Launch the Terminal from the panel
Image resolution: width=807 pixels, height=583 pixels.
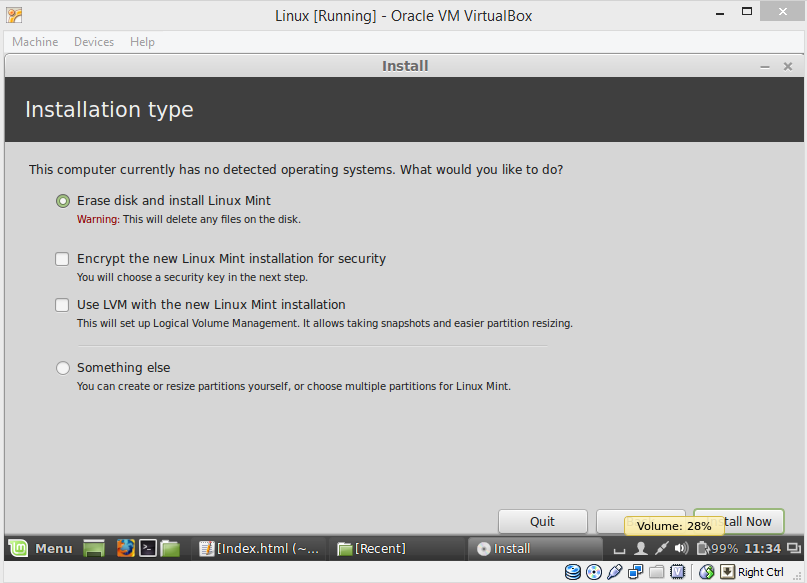point(148,549)
